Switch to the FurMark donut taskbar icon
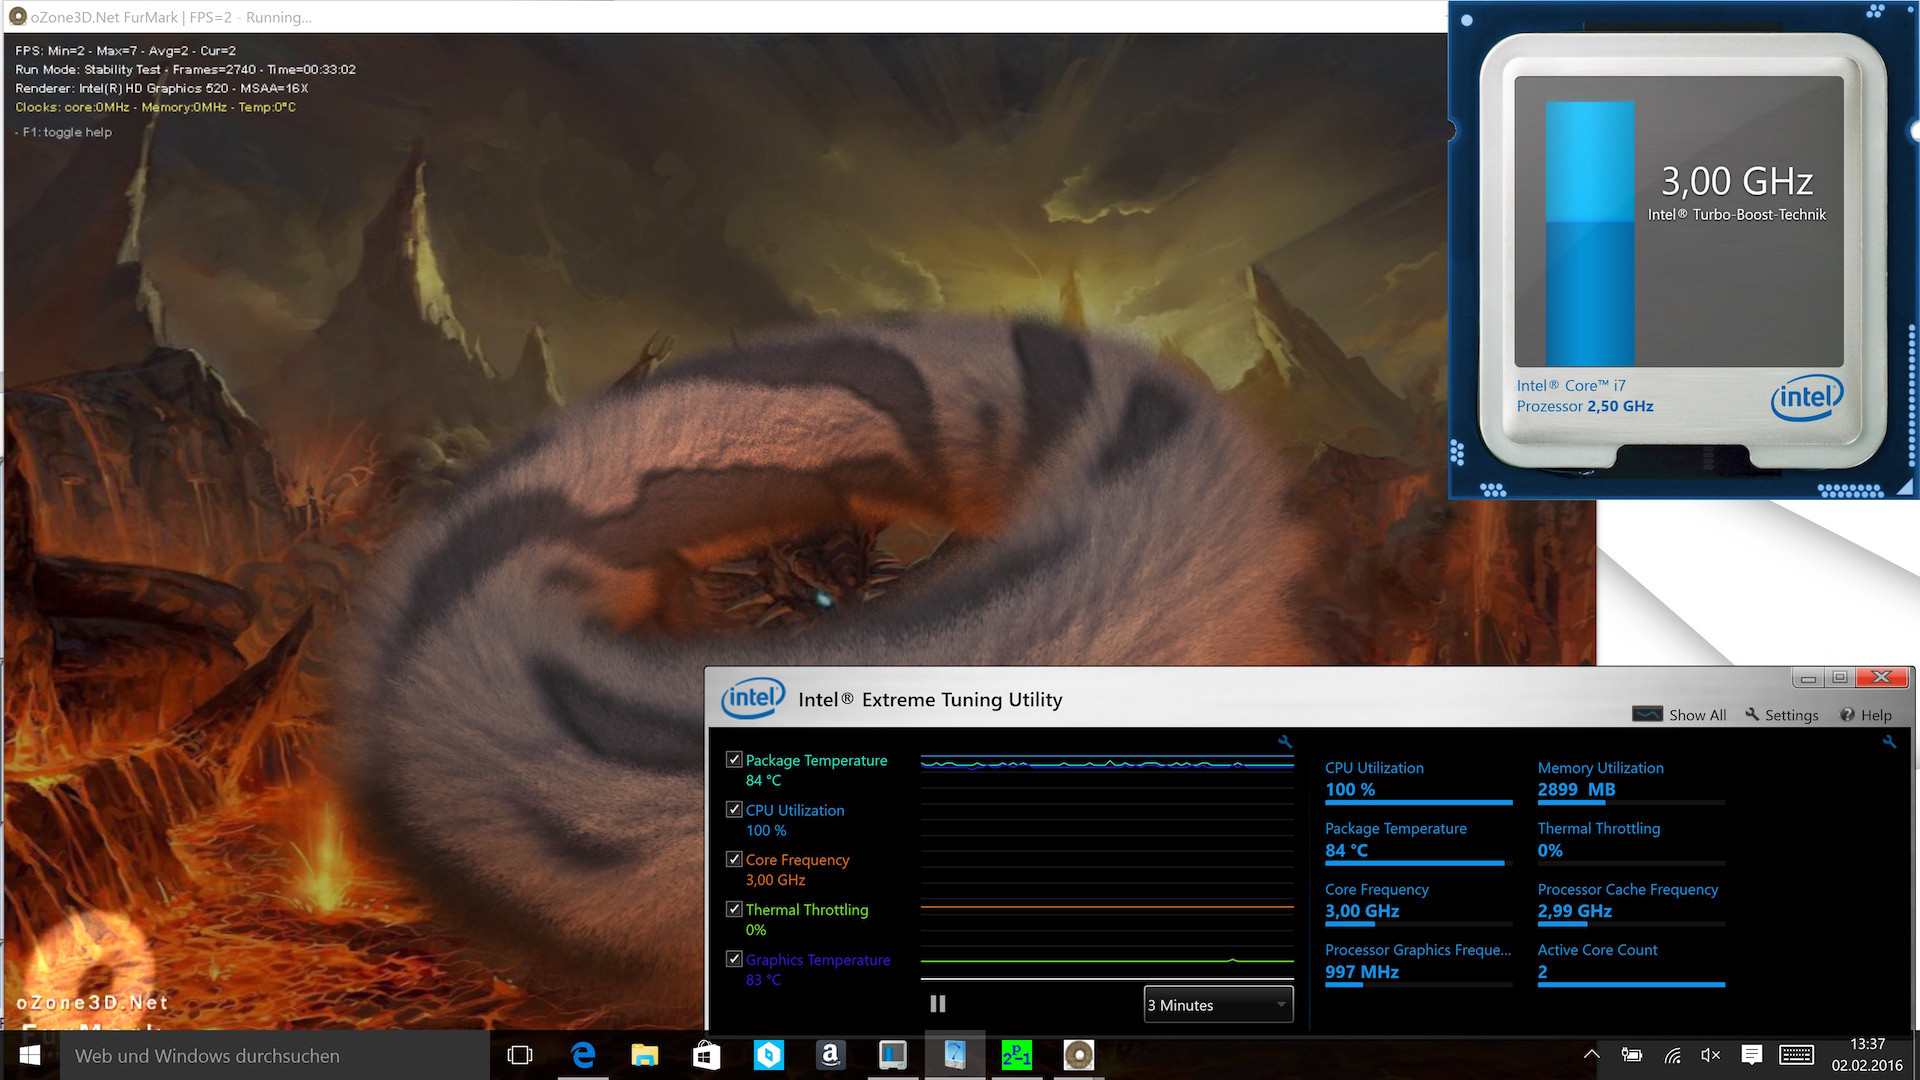Image resolution: width=1920 pixels, height=1080 pixels. 1079,1055
